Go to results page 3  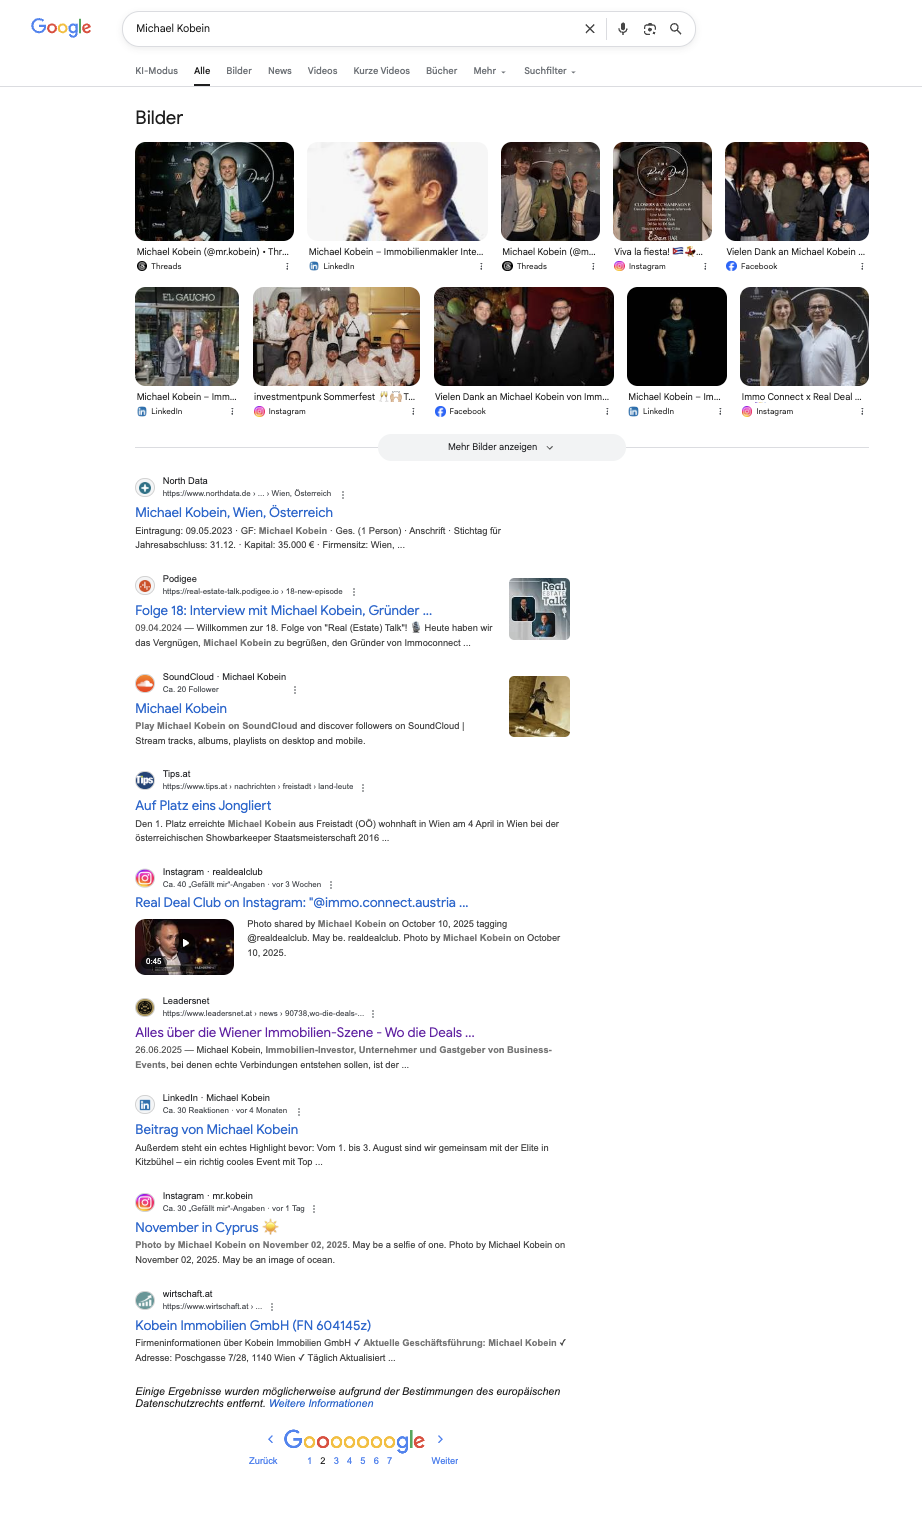tap(336, 1461)
